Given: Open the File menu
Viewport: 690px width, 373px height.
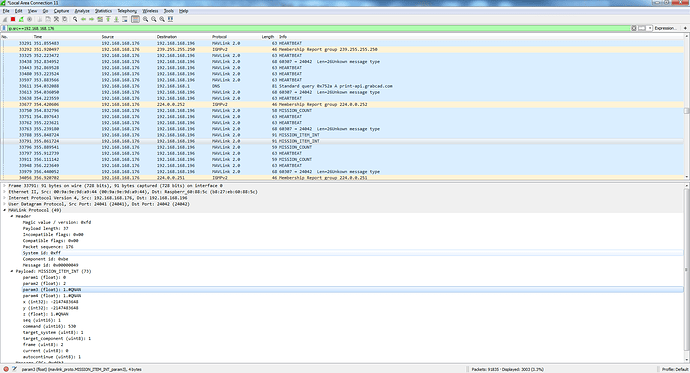Looking at the screenshot, I should tap(6, 11).
